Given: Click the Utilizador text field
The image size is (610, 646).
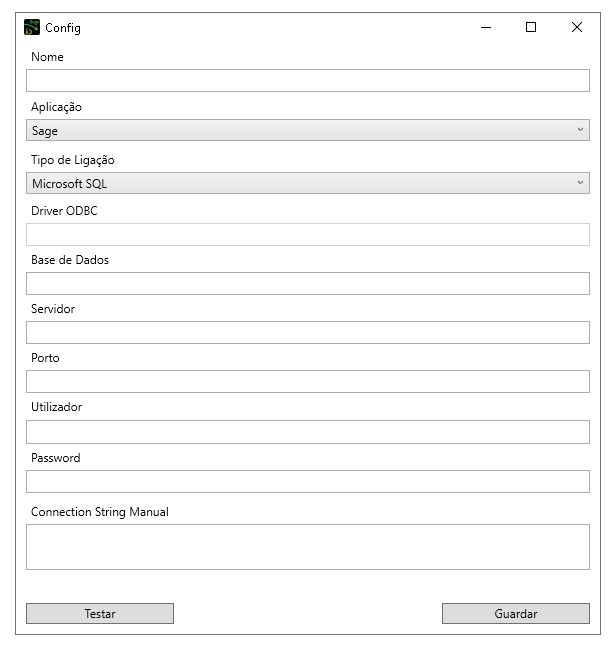Looking at the screenshot, I should (308, 432).
